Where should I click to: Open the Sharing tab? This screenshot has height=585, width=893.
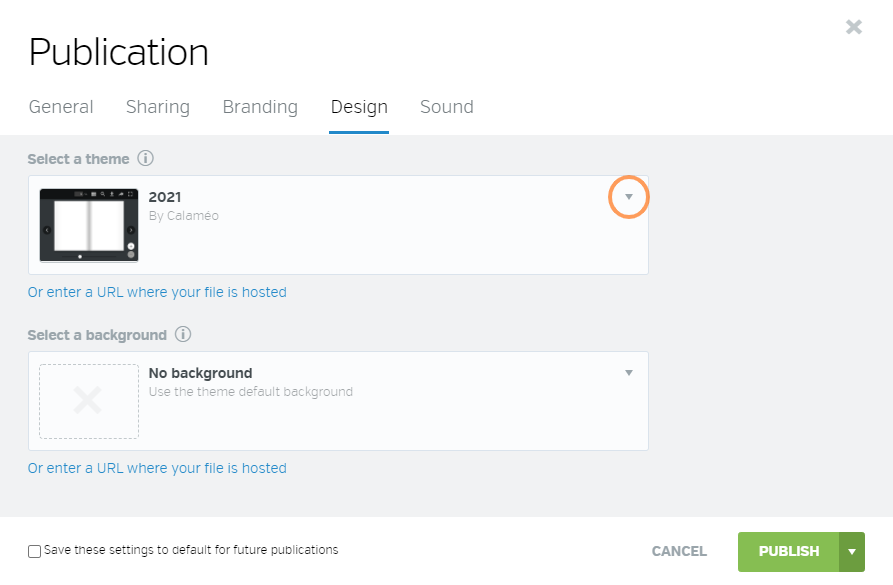pos(158,107)
